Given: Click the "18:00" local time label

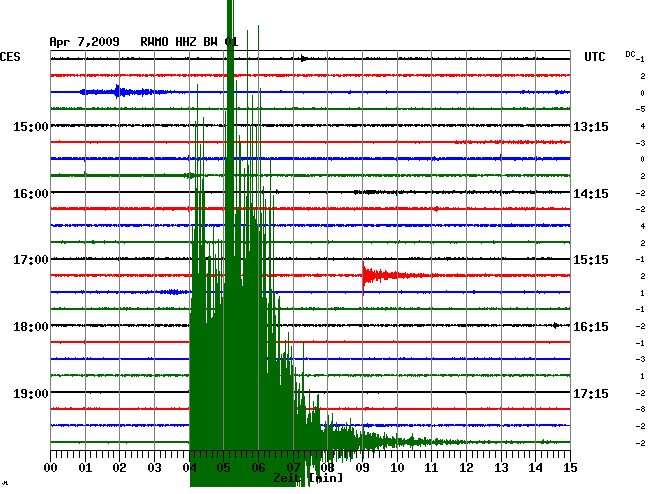Looking at the screenshot, I should (31, 327).
